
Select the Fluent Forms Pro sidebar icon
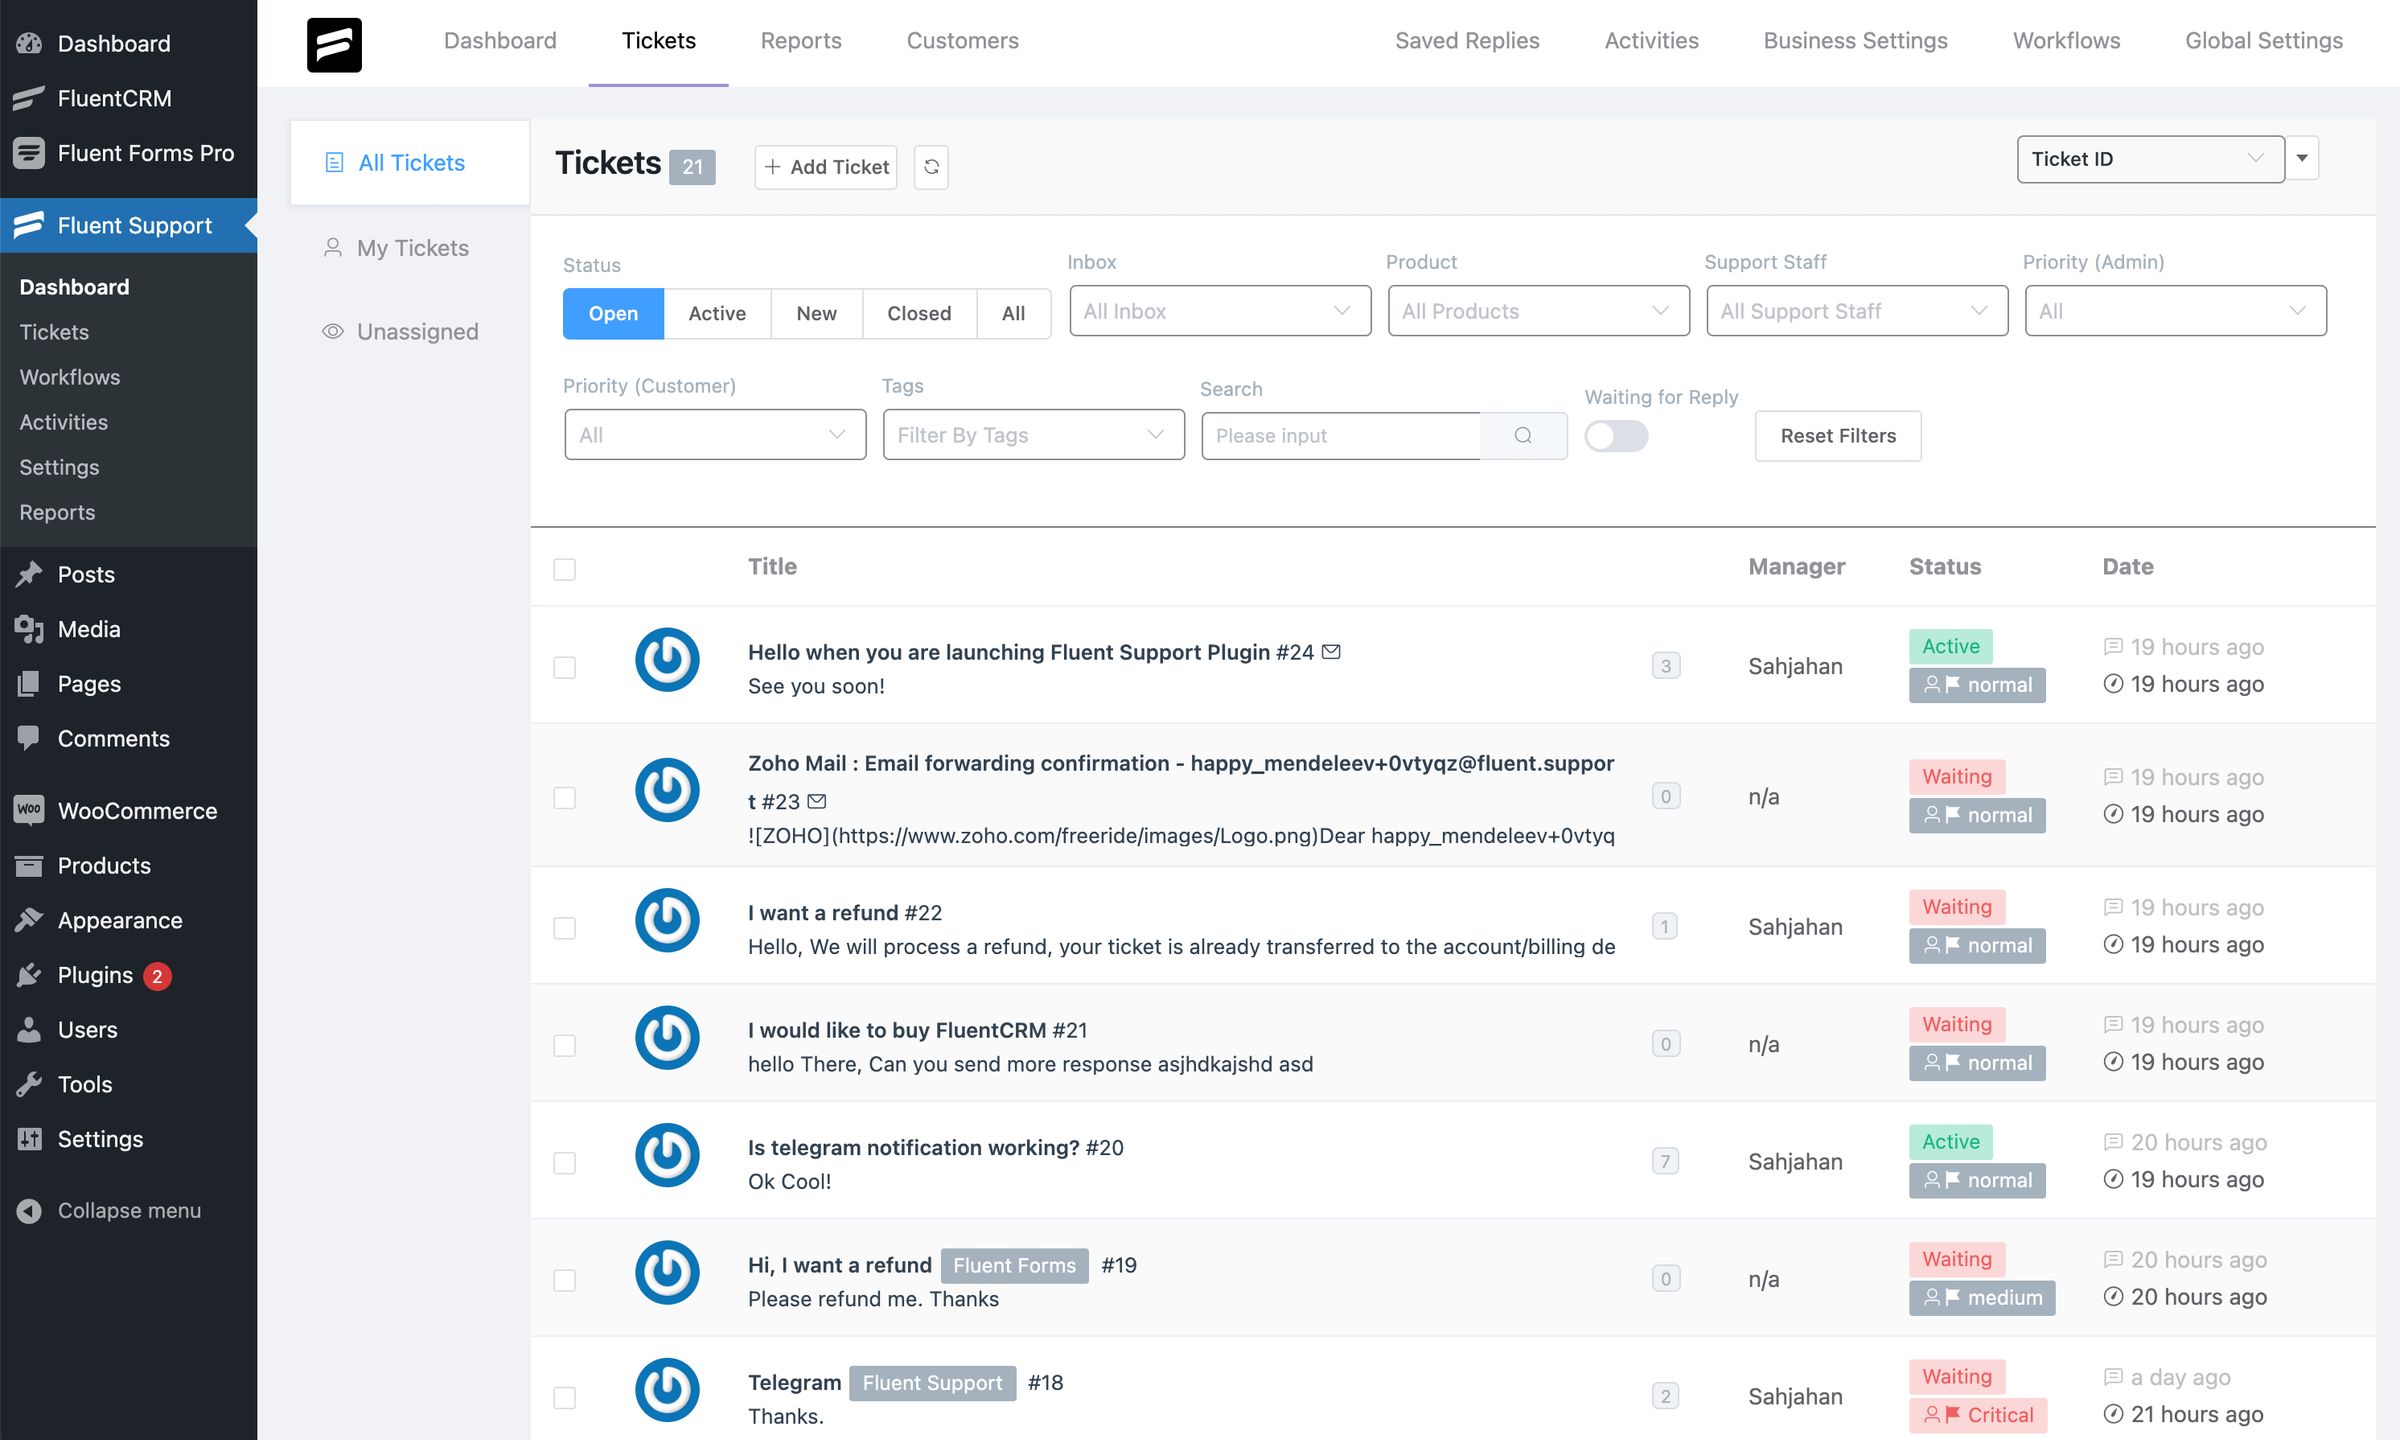click(28, 153)
